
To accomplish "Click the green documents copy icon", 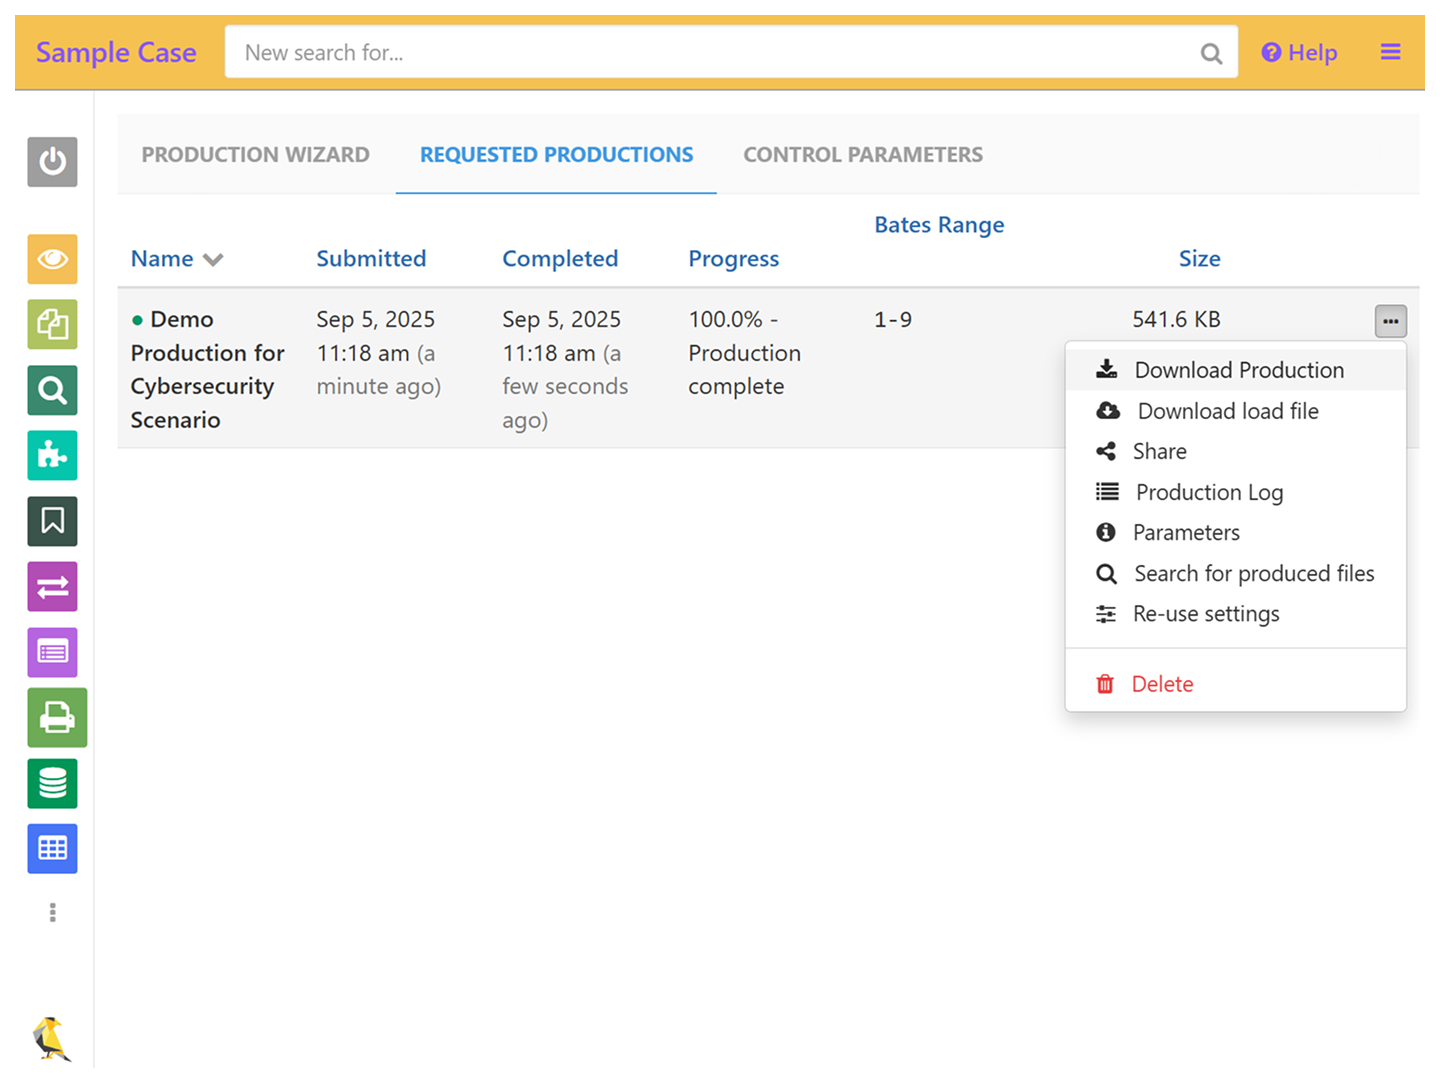I will (52, 325).
